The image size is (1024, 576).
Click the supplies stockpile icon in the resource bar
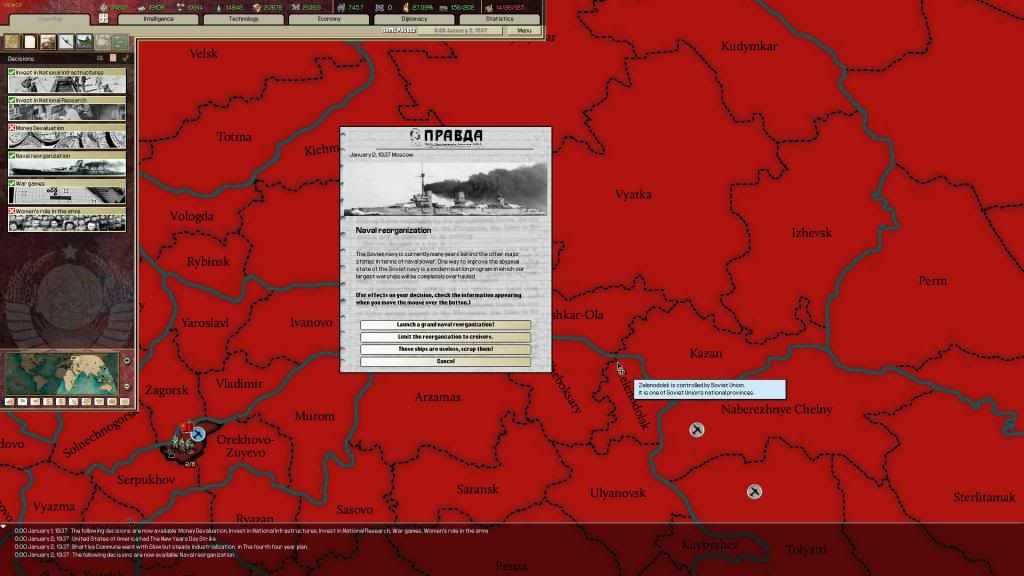(258, 5)
